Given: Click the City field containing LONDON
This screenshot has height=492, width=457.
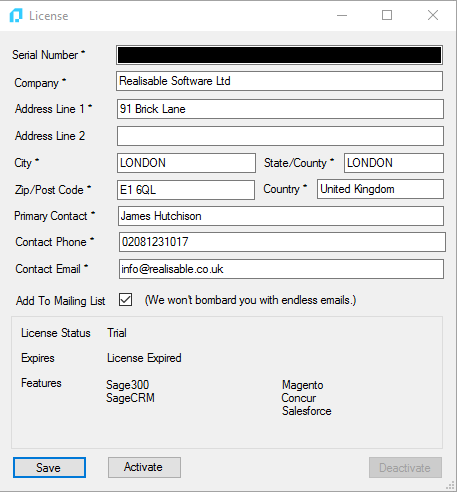Looking at the screenshot, I should point(186,163).
